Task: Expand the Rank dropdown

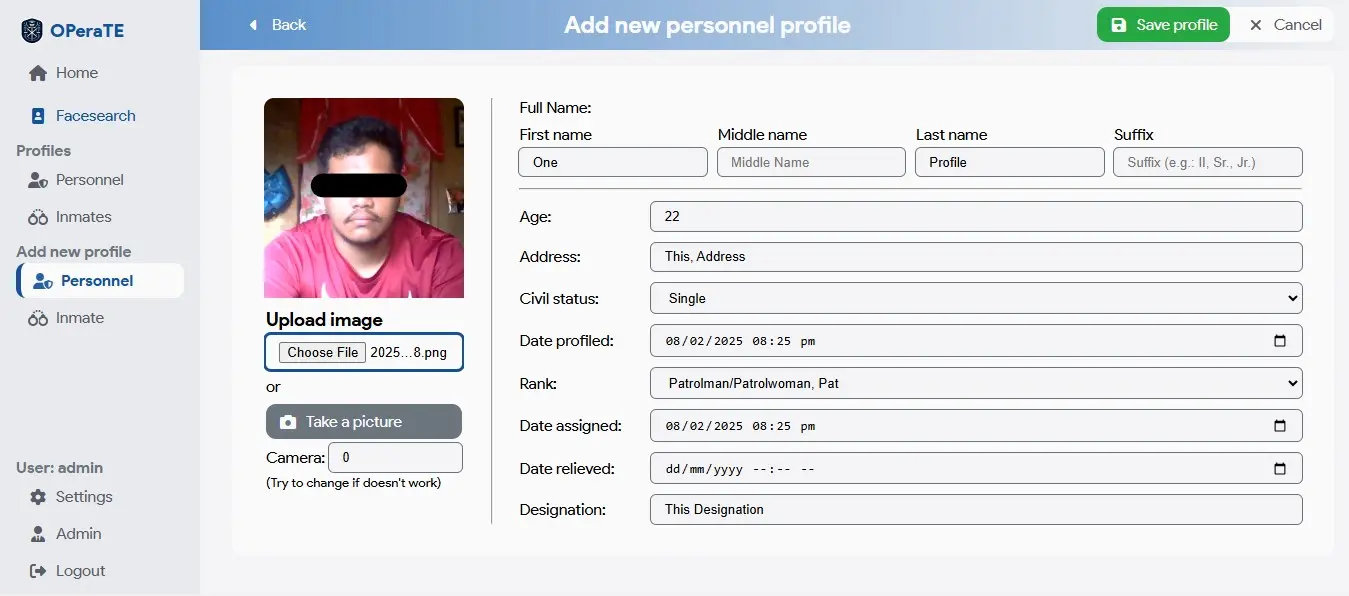Action: 976,383
